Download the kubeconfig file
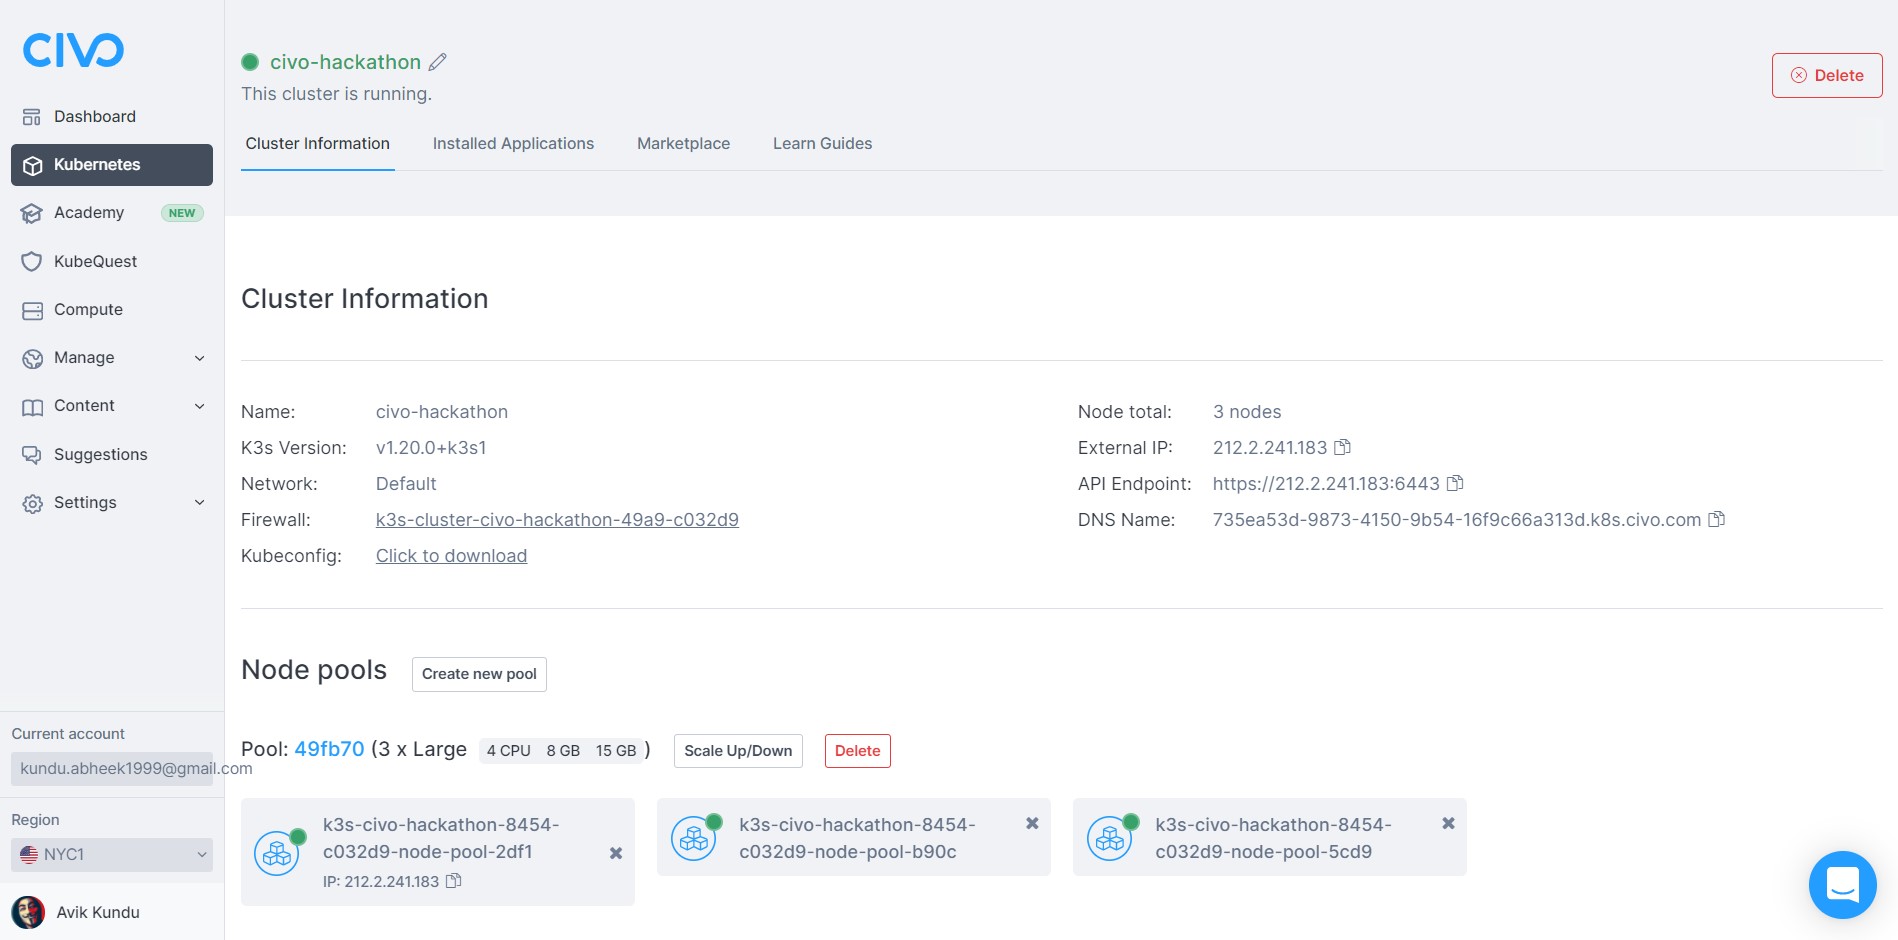The width and height of the screenshot is (1898, 940). coord(451,556)
